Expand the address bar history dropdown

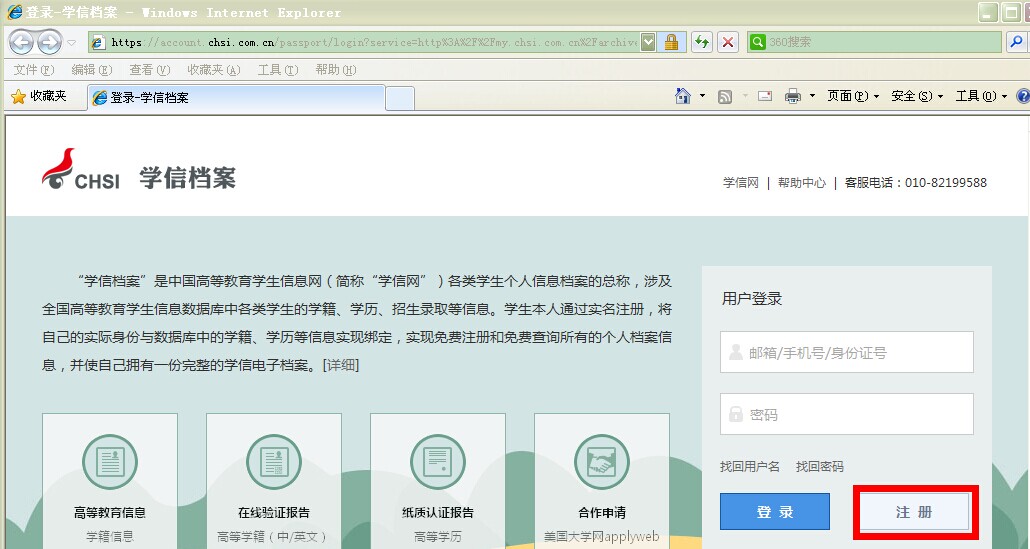coord(648,43)
